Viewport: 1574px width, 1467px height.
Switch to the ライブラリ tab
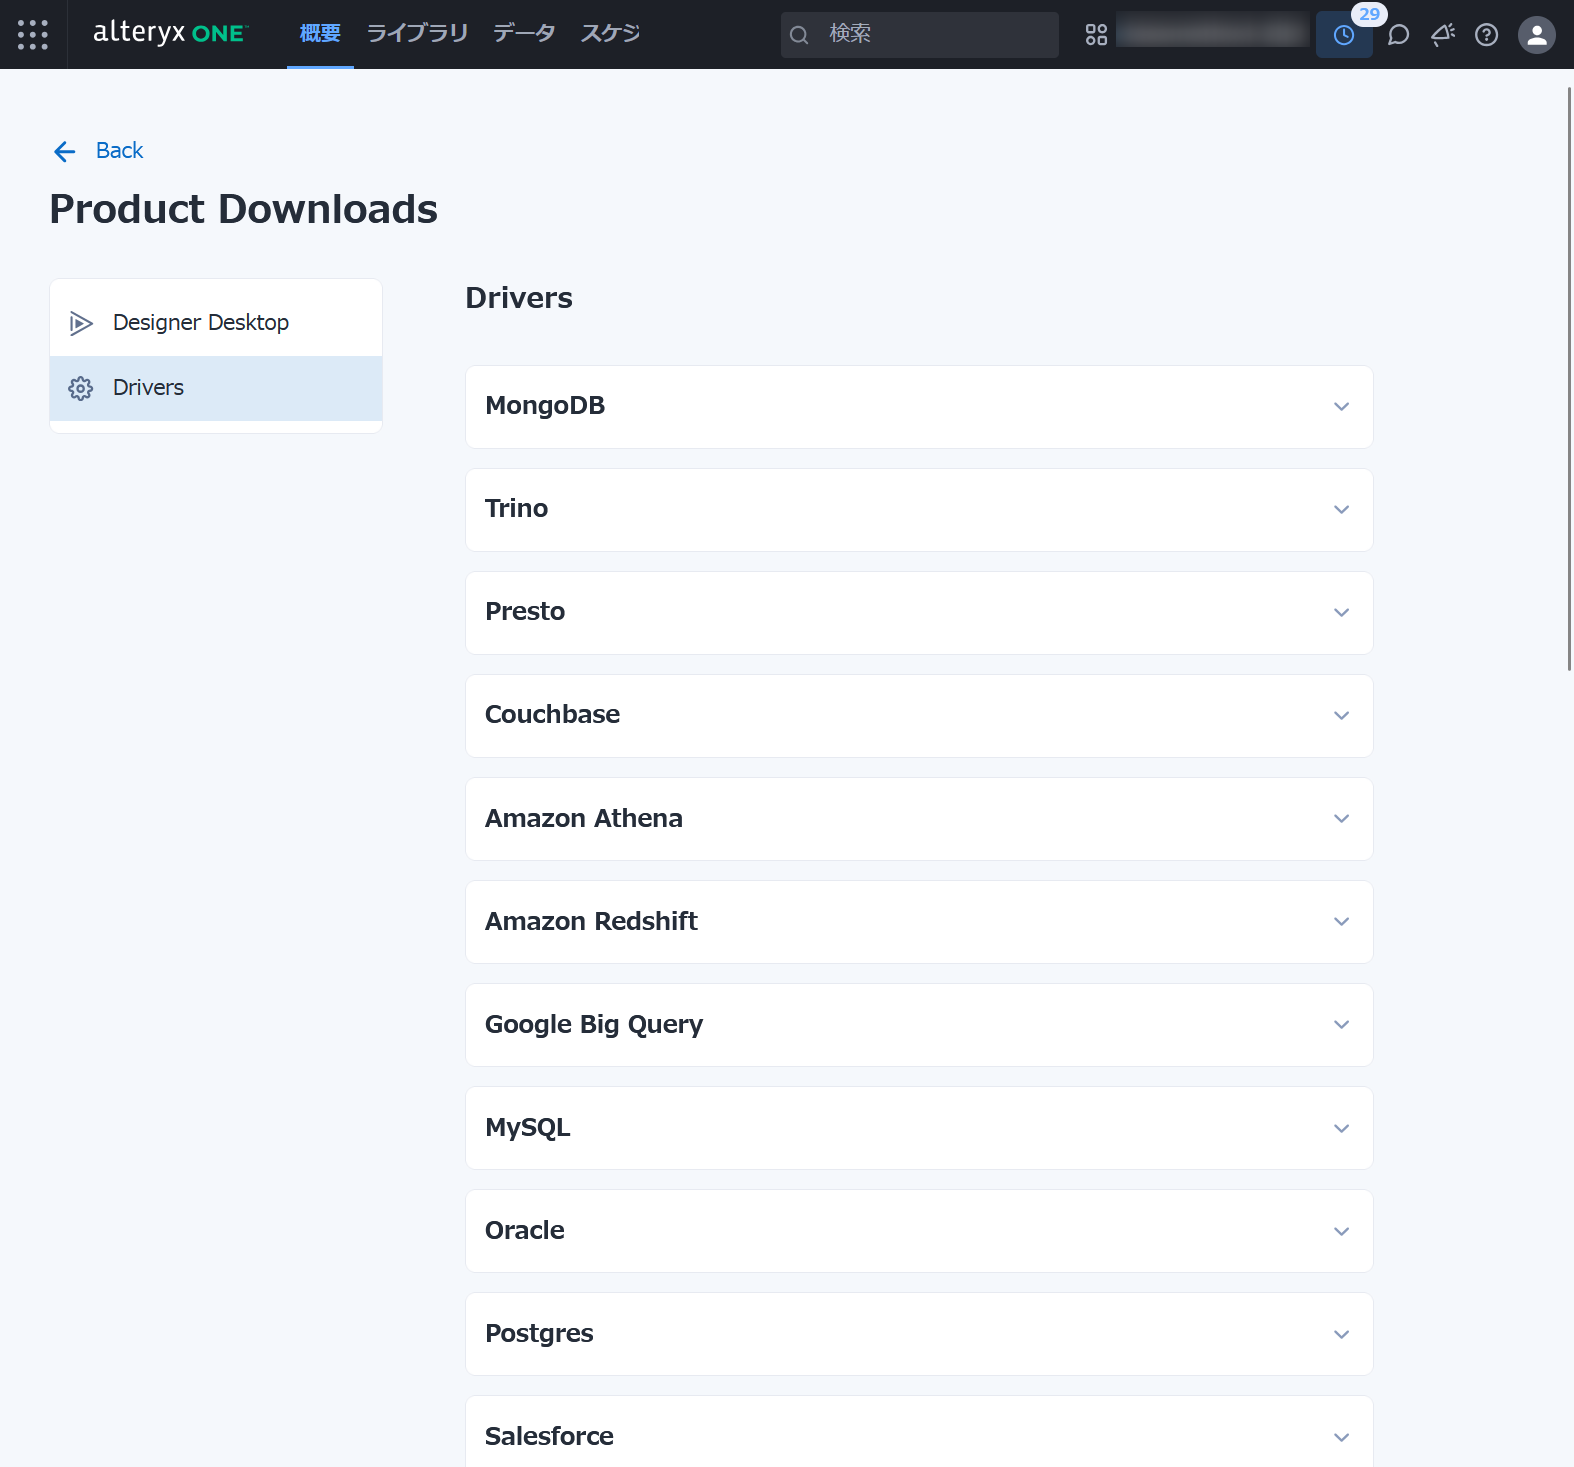coord(417,34)
